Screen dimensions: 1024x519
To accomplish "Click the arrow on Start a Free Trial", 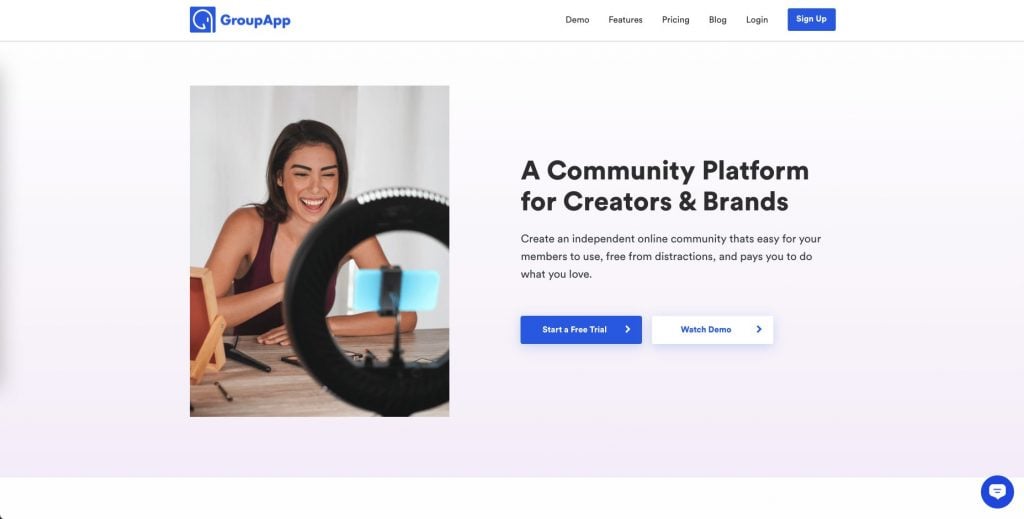I will 628,330.
